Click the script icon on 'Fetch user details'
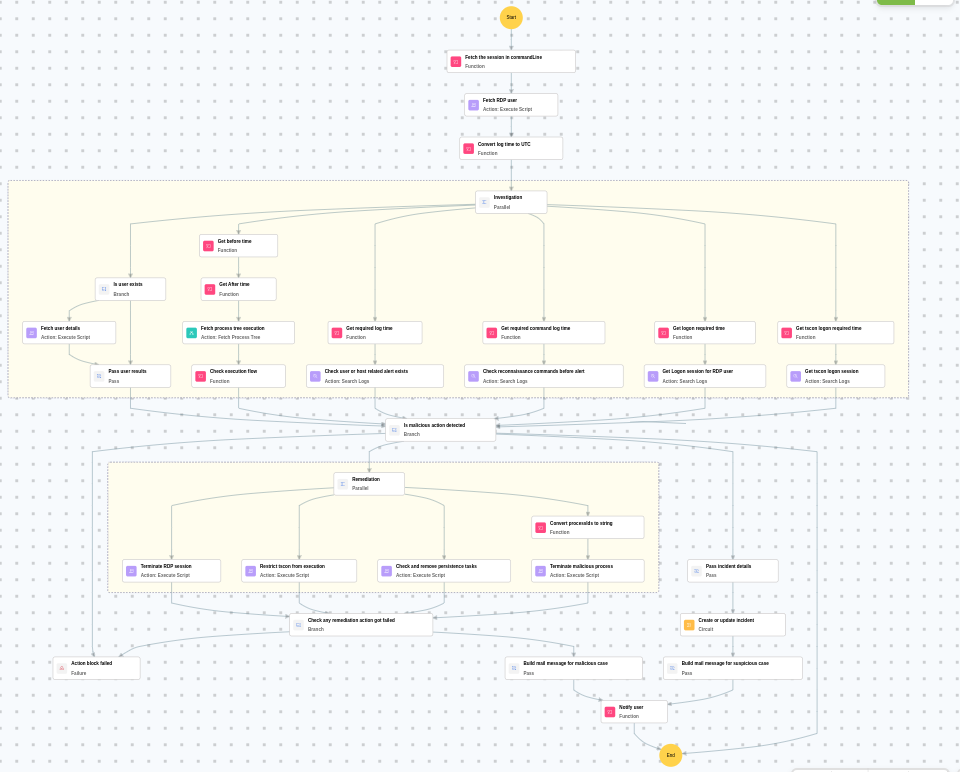 point(31,332)
